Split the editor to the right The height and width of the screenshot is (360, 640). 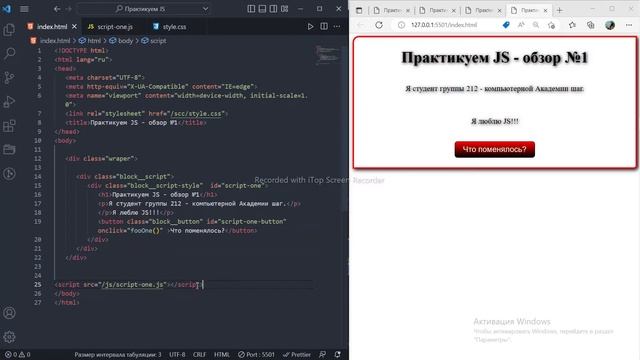(324, 27)
